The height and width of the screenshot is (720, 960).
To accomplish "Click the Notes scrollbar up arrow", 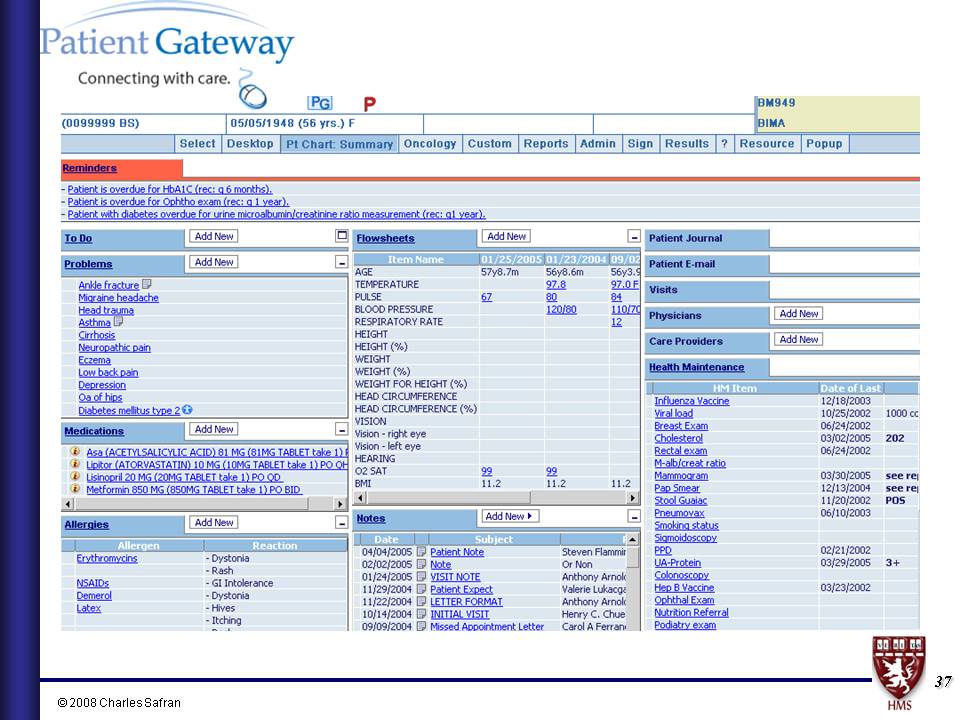I will coord(632,539).
